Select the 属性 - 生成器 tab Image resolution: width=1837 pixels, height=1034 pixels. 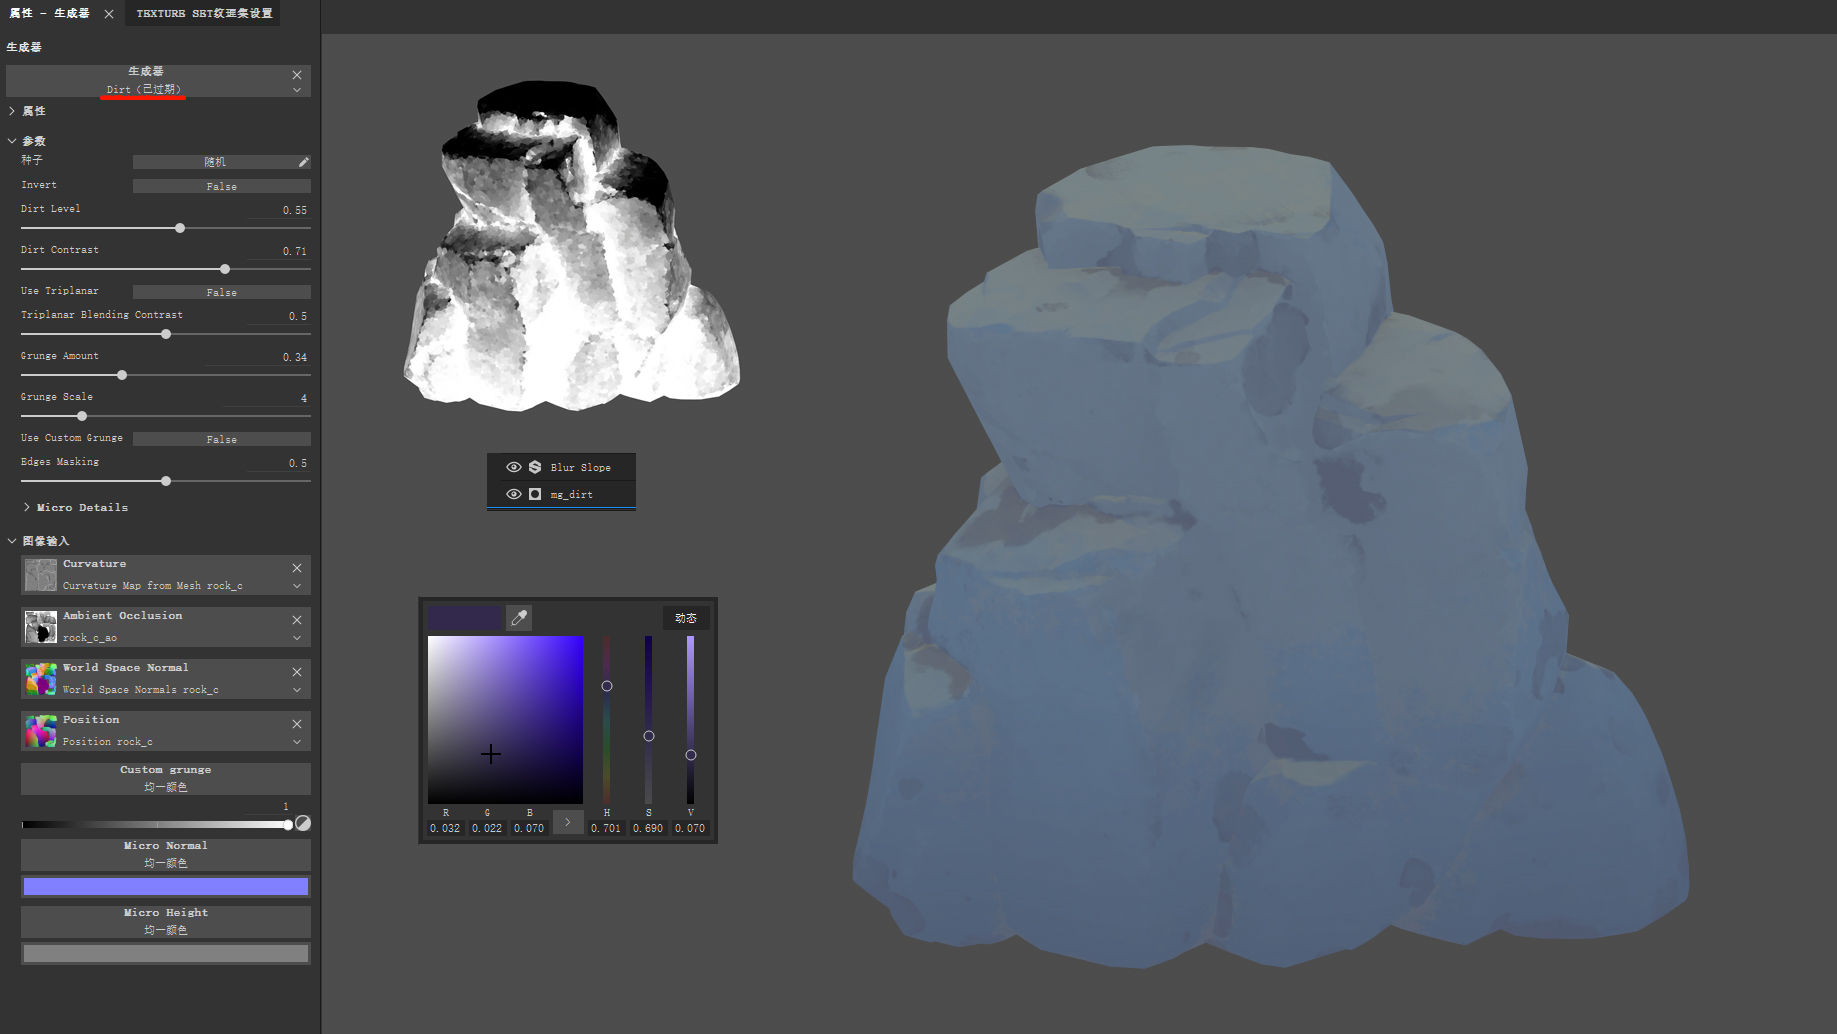coord(49,13)
